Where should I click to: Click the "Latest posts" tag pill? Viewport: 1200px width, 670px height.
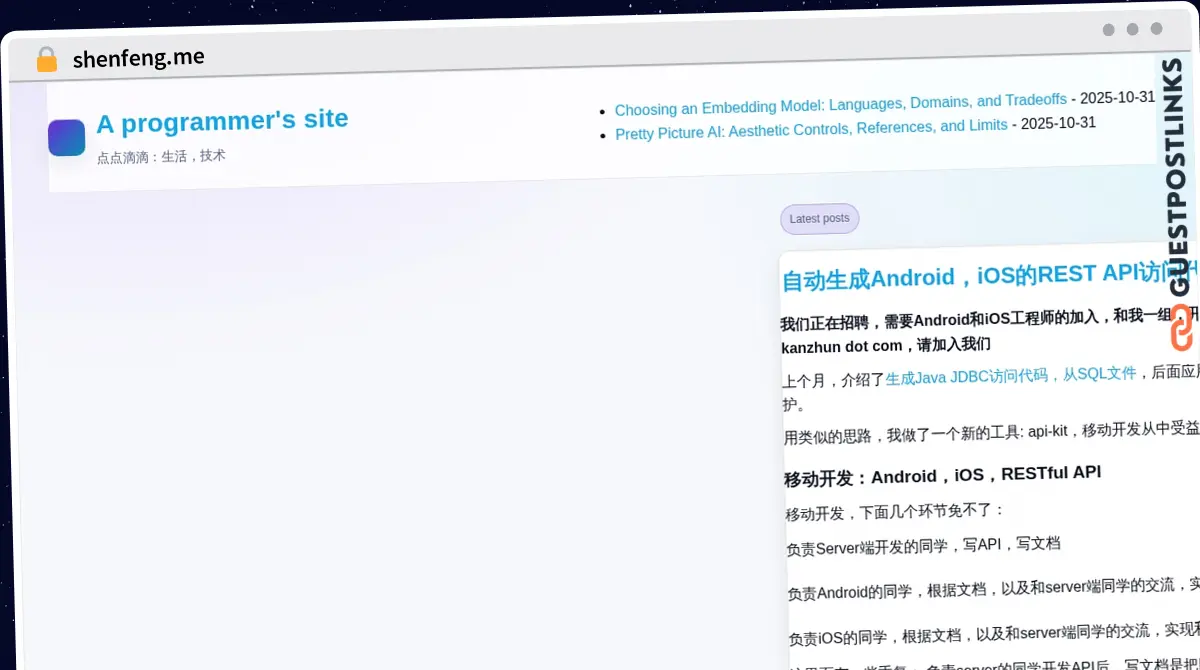coord(819,218)
